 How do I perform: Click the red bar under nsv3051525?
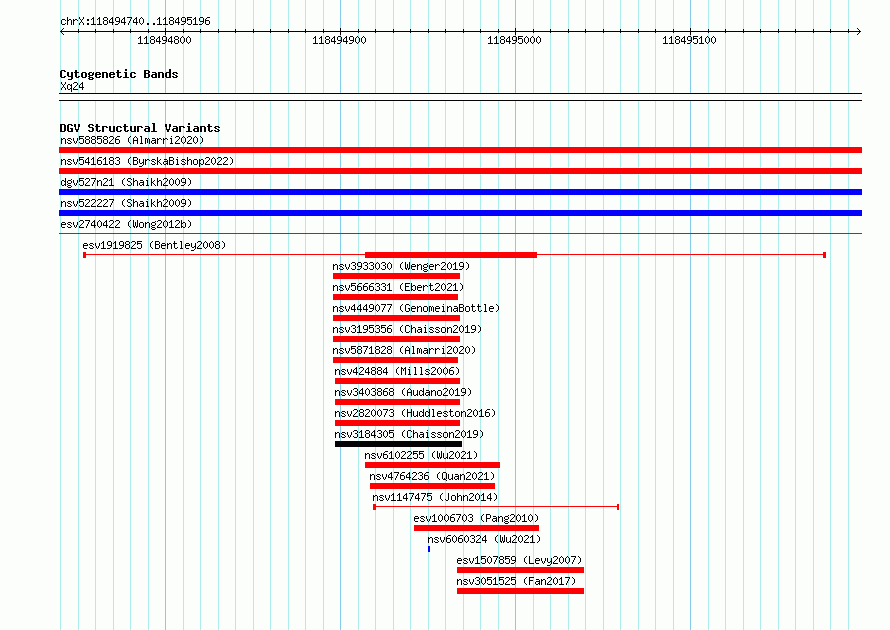point(520,591)
